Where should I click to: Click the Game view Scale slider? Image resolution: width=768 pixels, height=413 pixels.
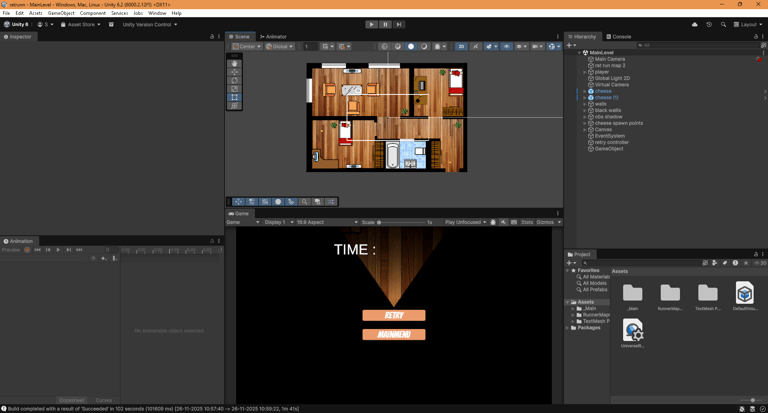point(400,222)
